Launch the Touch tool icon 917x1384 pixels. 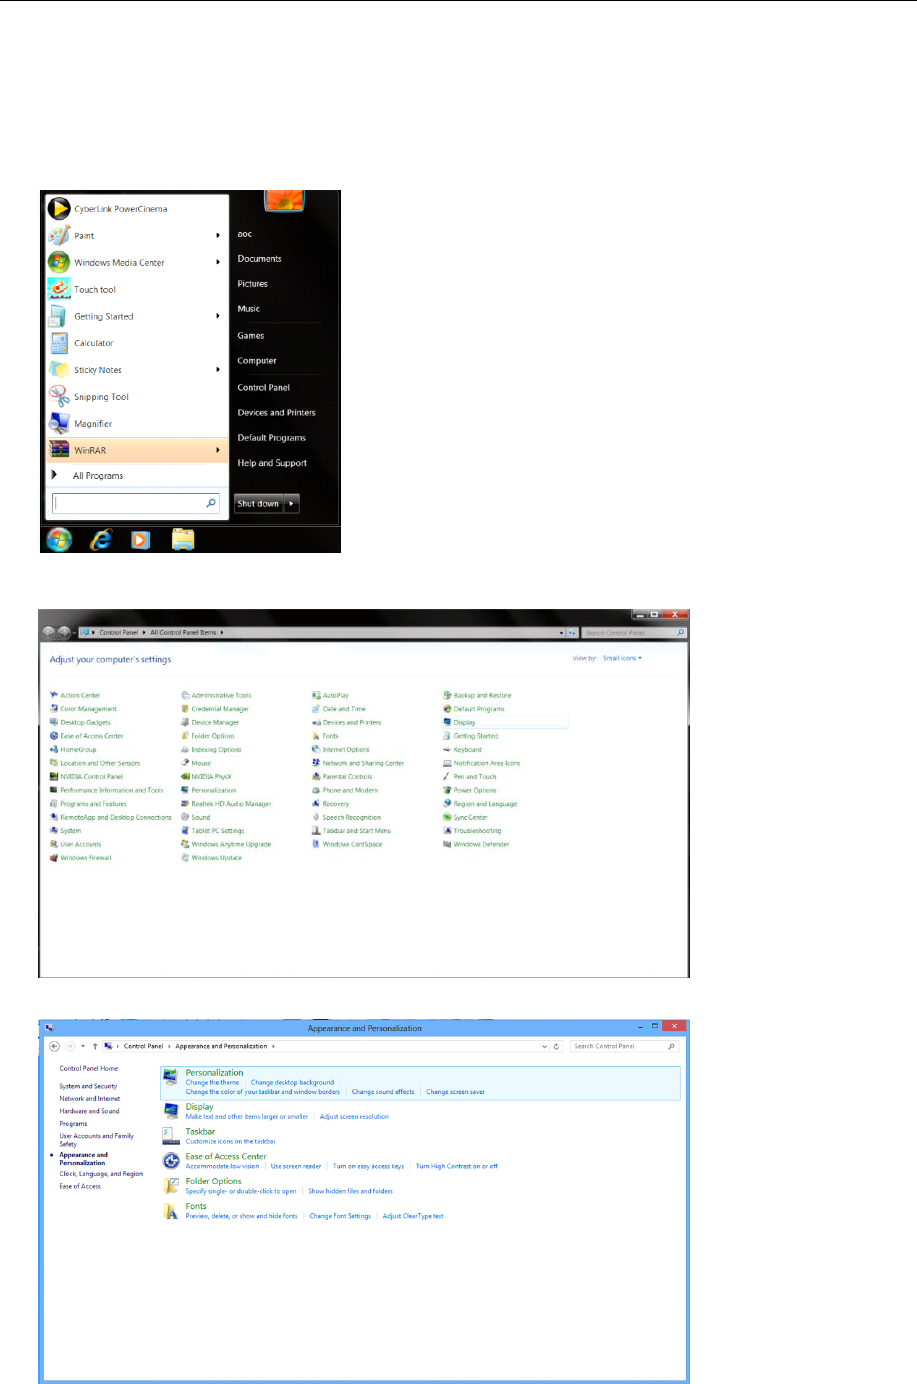(59, 289)
